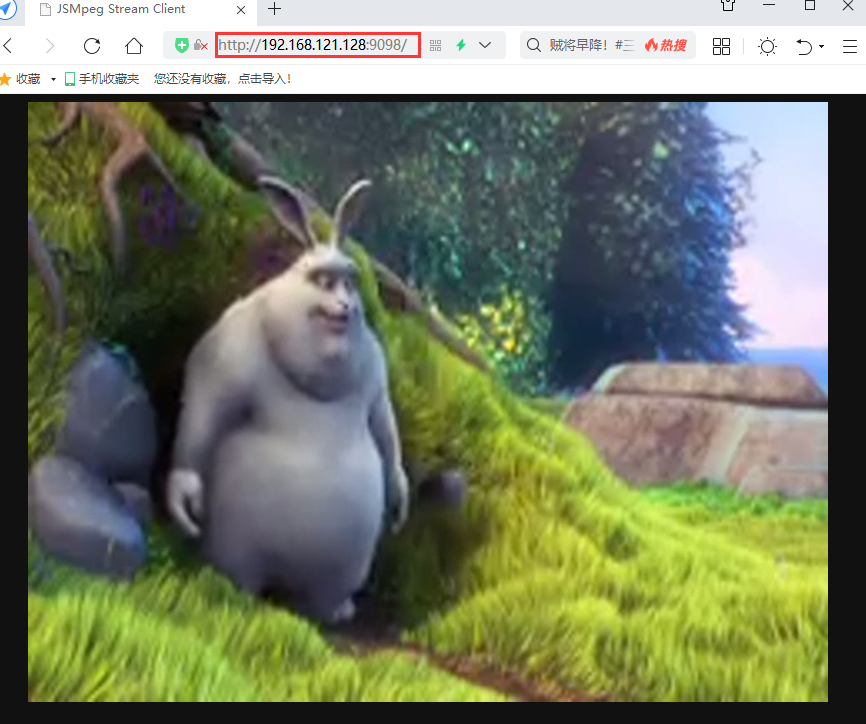Close the JSMpeg Stream Client tab
This screenshot has width=866, height=724.
[x=241, y=10]
